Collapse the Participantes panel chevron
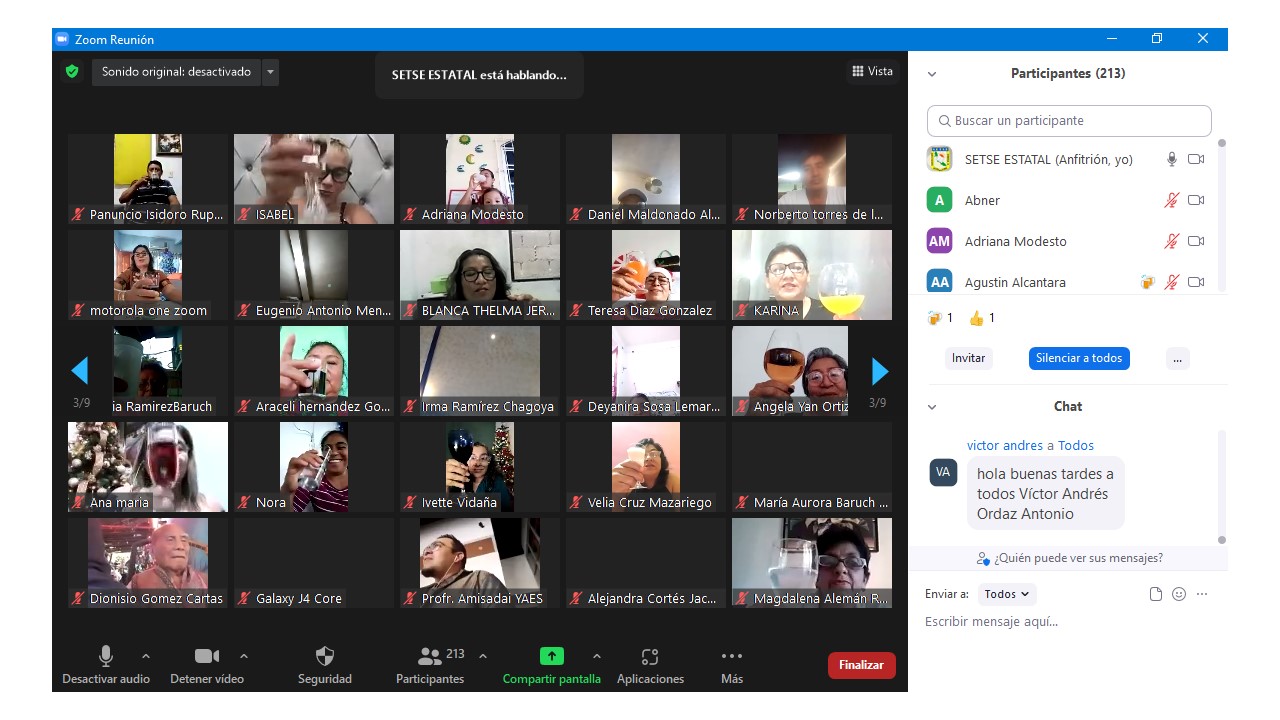The height and width of the screenshot is (720, 1280). pyautogui.click(x=932, y=74)
